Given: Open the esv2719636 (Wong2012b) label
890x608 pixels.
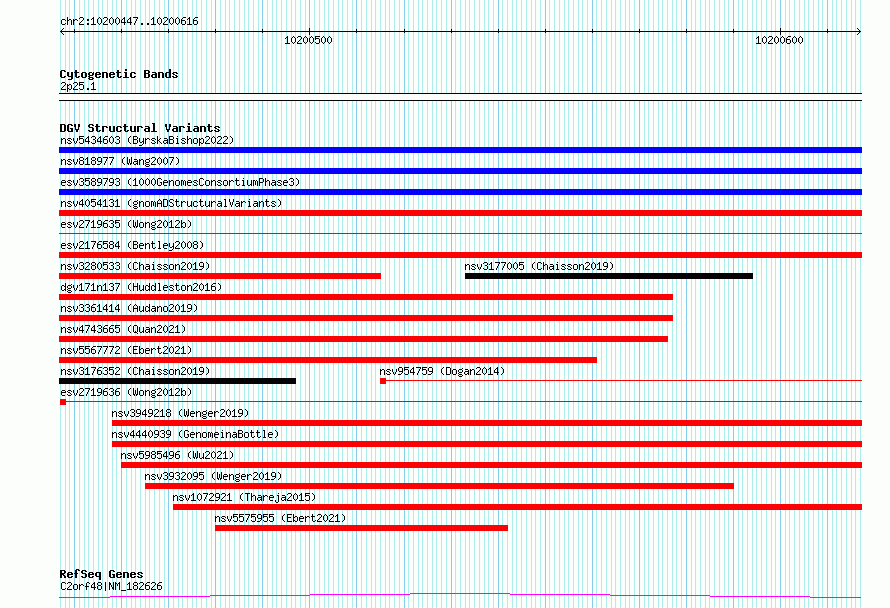Looking at the screenshot, I should (126, 392).
